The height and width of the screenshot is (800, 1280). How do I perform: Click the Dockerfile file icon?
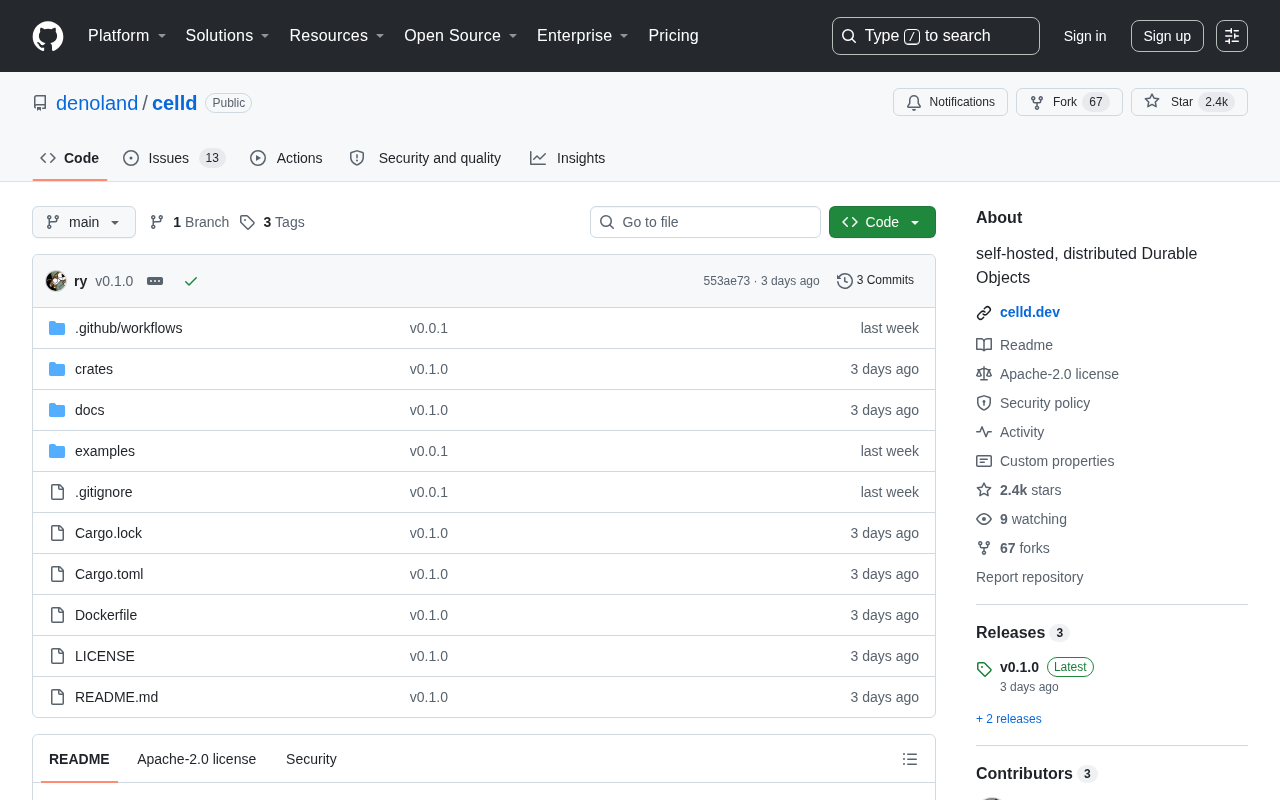point(57,615)
